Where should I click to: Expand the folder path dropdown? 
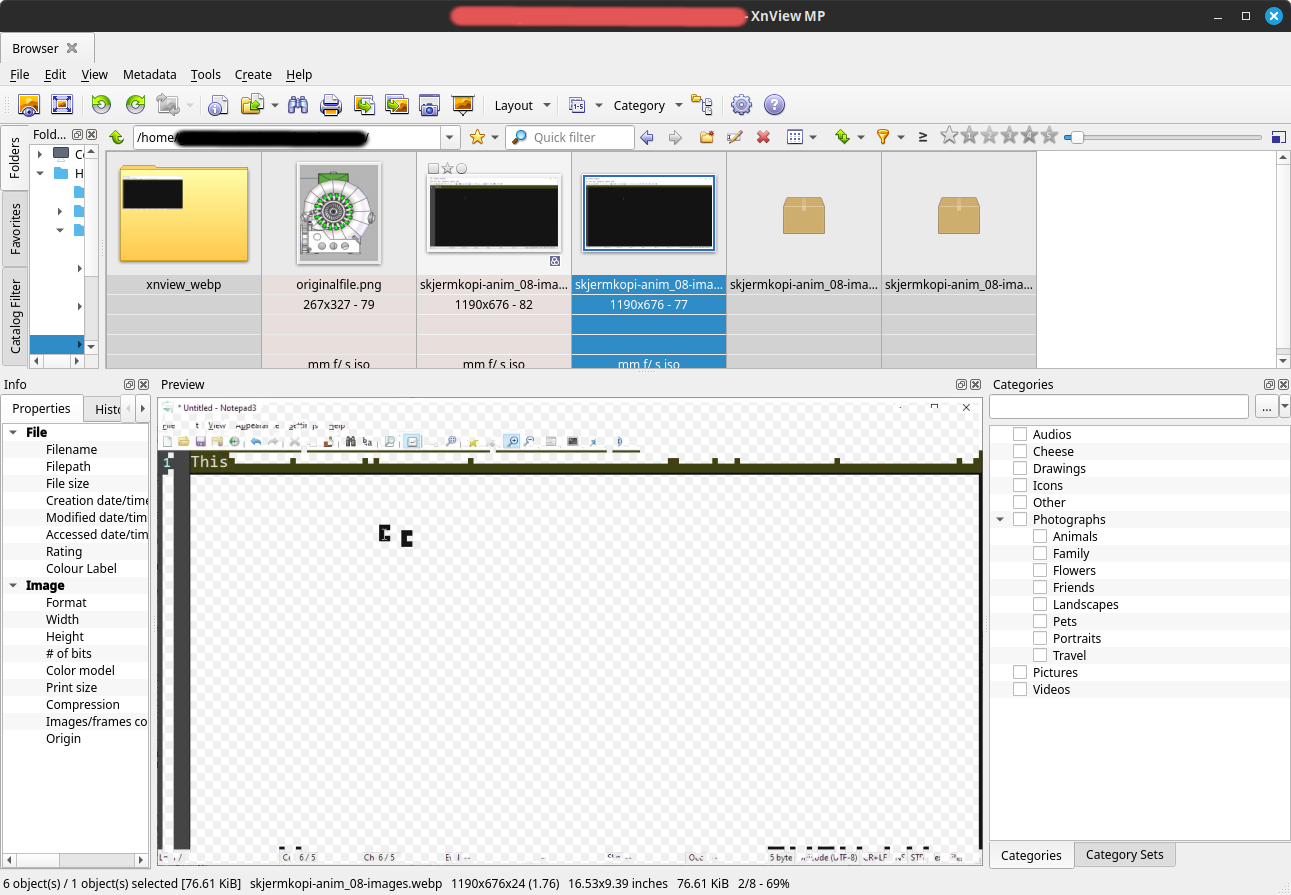pos(450,137)
